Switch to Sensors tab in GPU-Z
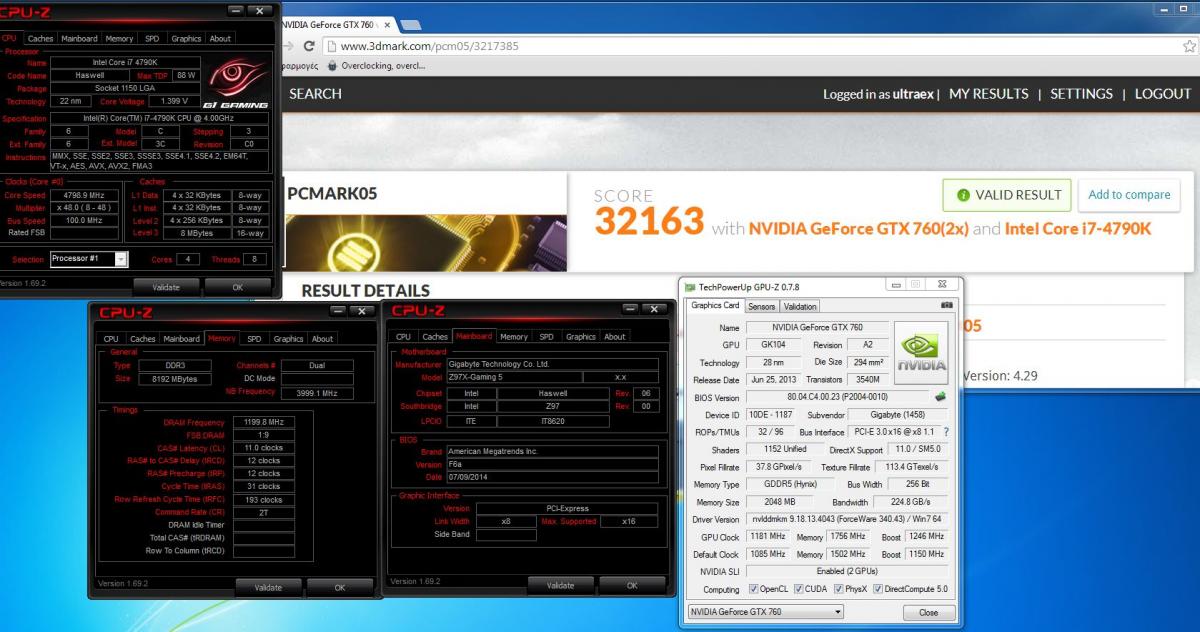The image size is (1200, 632). pos(761,306)
